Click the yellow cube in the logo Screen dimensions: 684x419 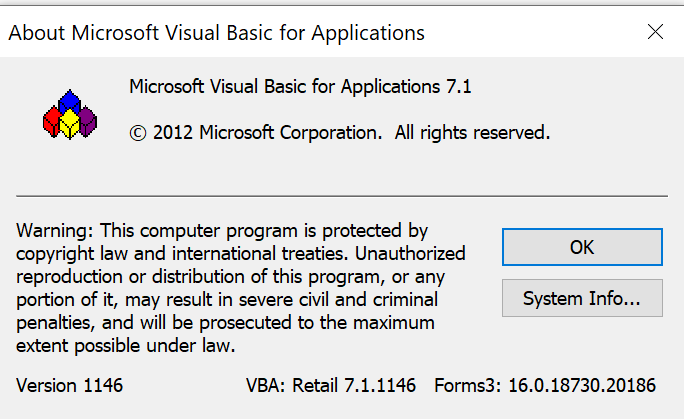69,125
